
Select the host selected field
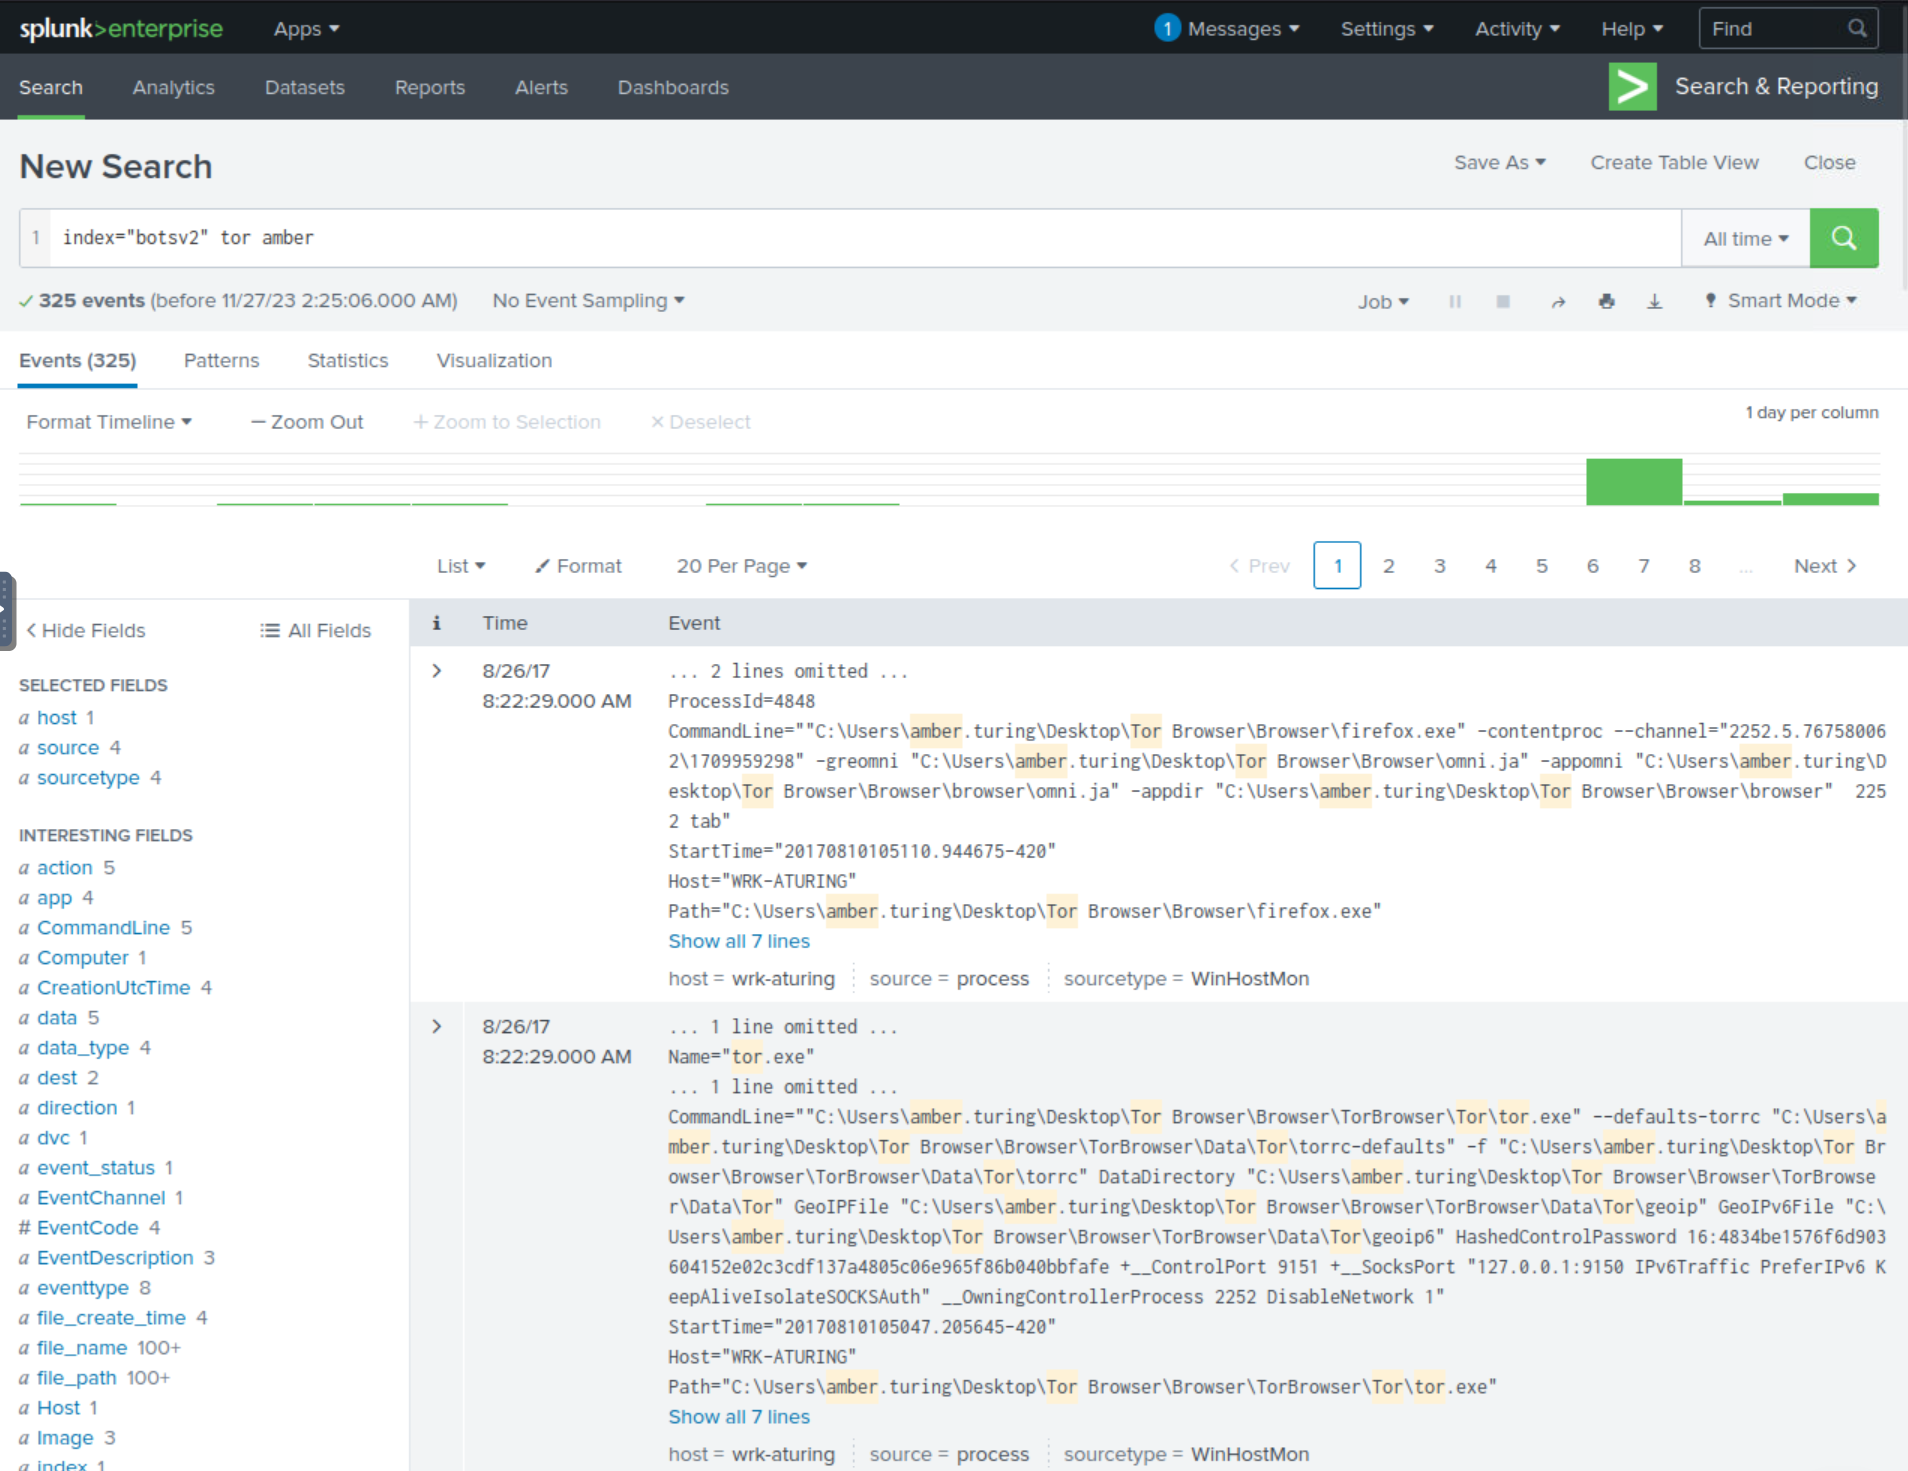(56, 718)
